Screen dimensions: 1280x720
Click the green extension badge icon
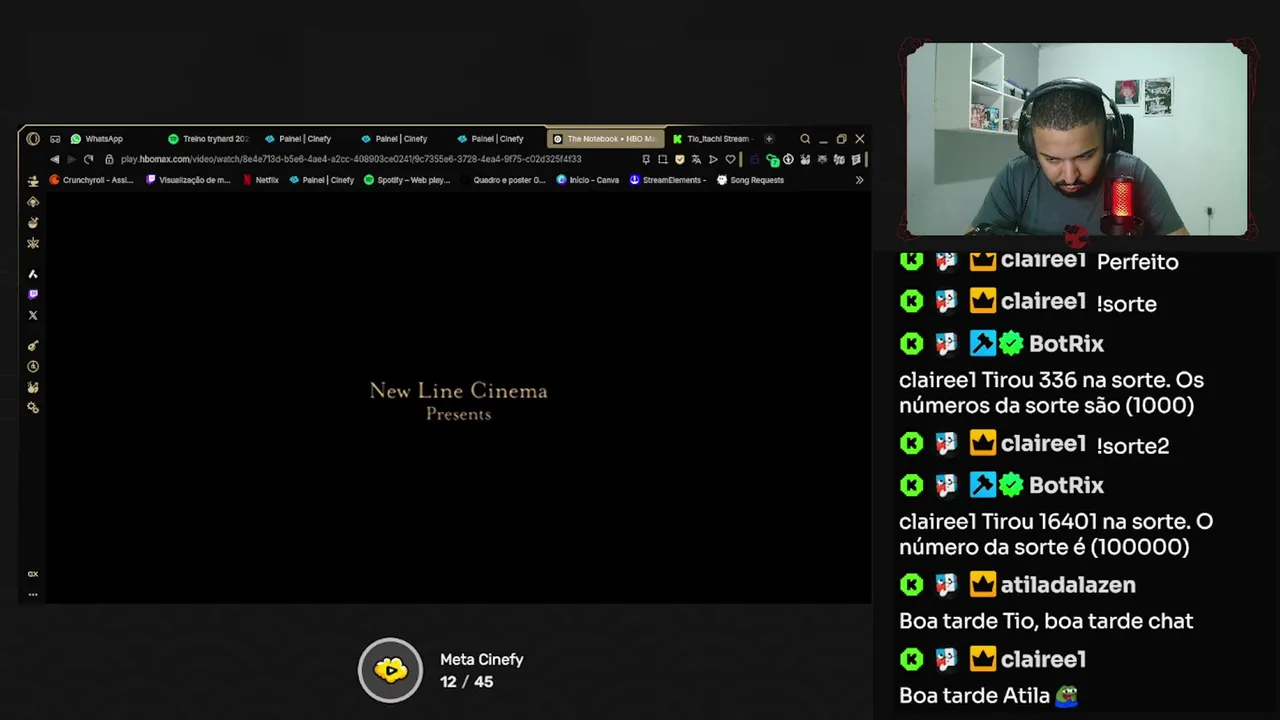(x=772, y=159)
